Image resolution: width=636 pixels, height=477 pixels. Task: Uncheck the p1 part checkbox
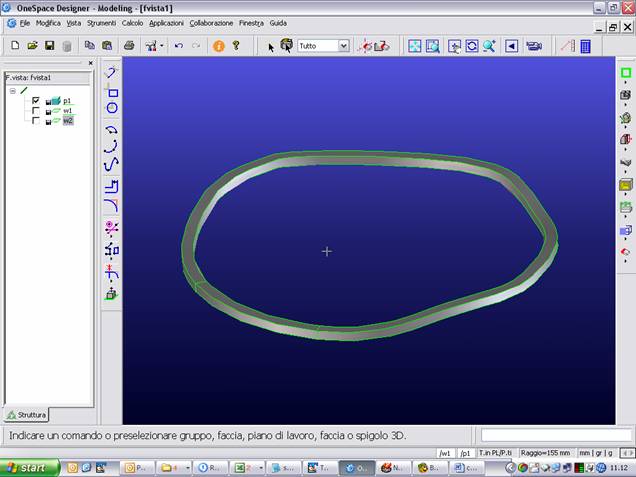coord(36,100)
